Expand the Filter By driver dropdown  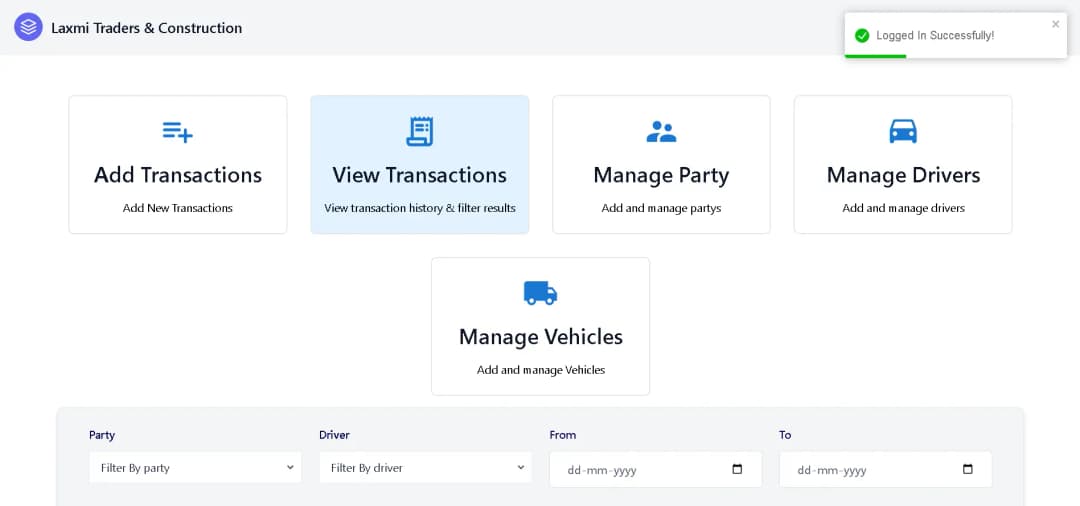[x=425, y=467]
